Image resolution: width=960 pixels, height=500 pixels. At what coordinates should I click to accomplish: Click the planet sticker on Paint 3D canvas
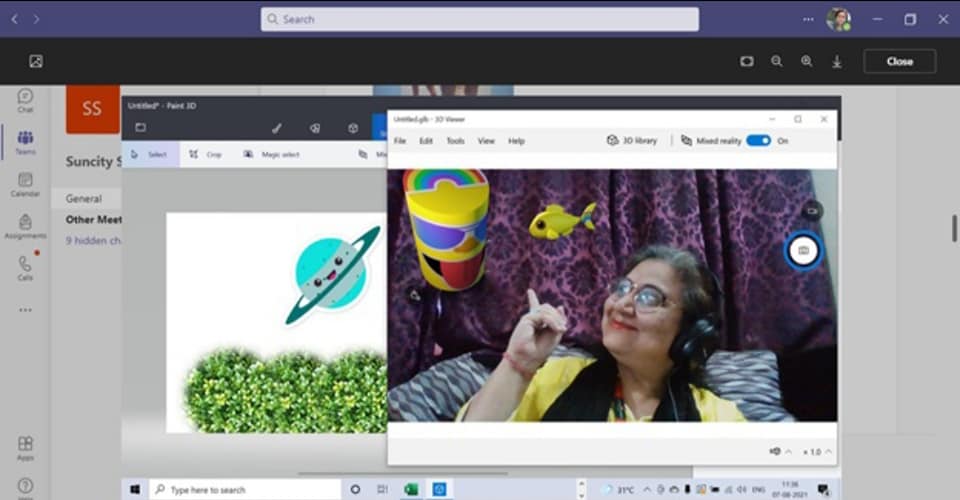pyautogui.click(x=332, y=273)
